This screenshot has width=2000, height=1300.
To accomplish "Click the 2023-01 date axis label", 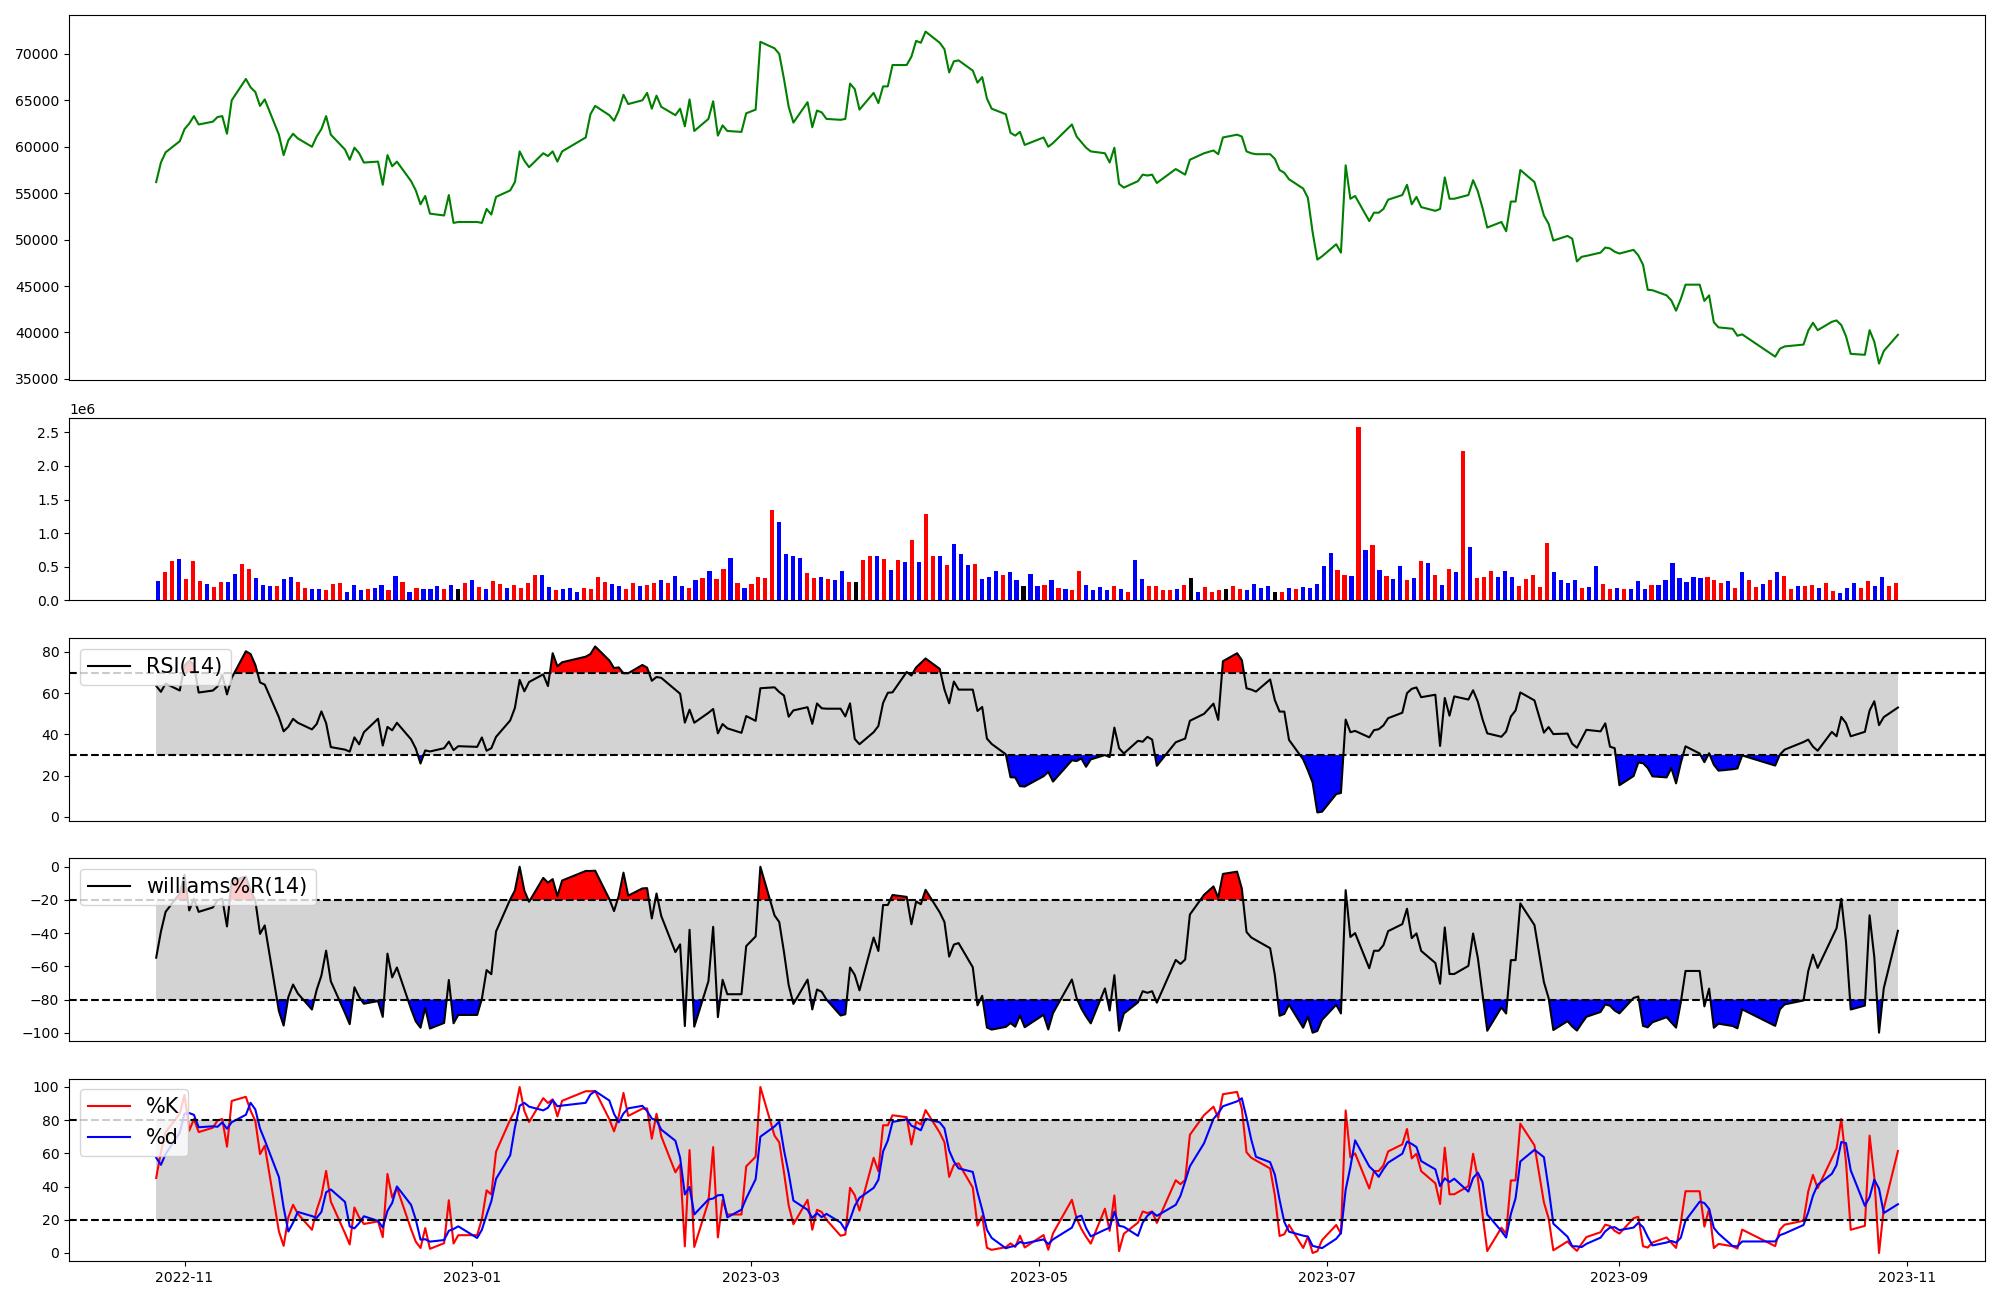I will 471,1277.
